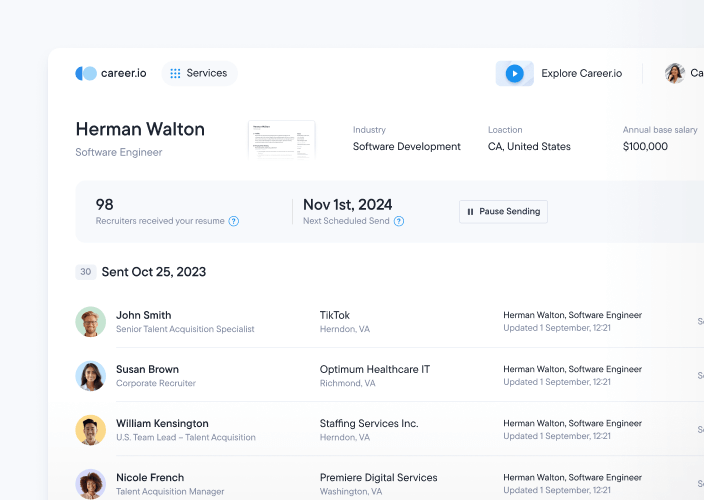Click John Smith's avatar
Screen dimensions: 704x500
point(91,322)
